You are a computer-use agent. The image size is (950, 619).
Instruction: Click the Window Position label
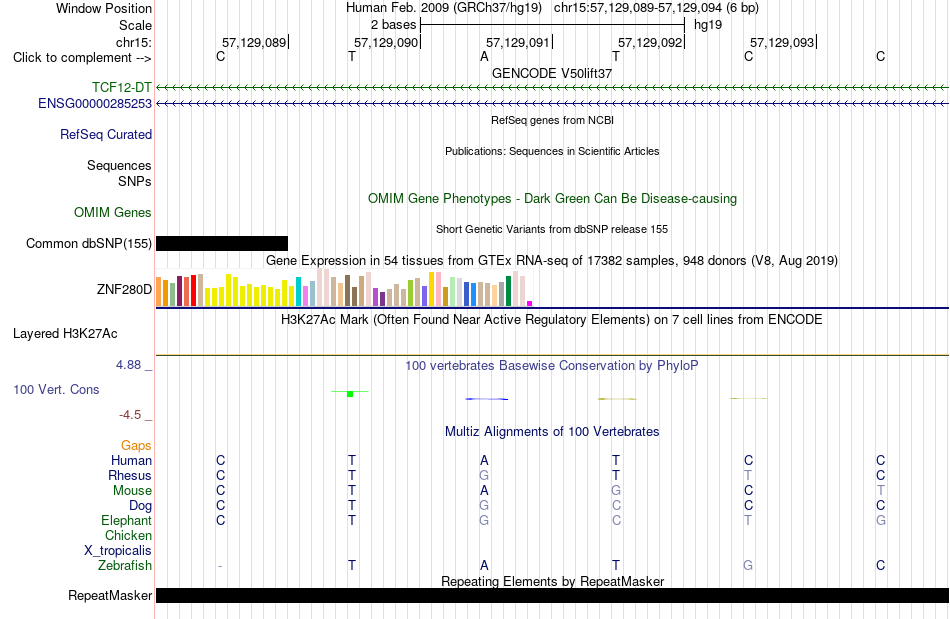[x=104, y=8]
